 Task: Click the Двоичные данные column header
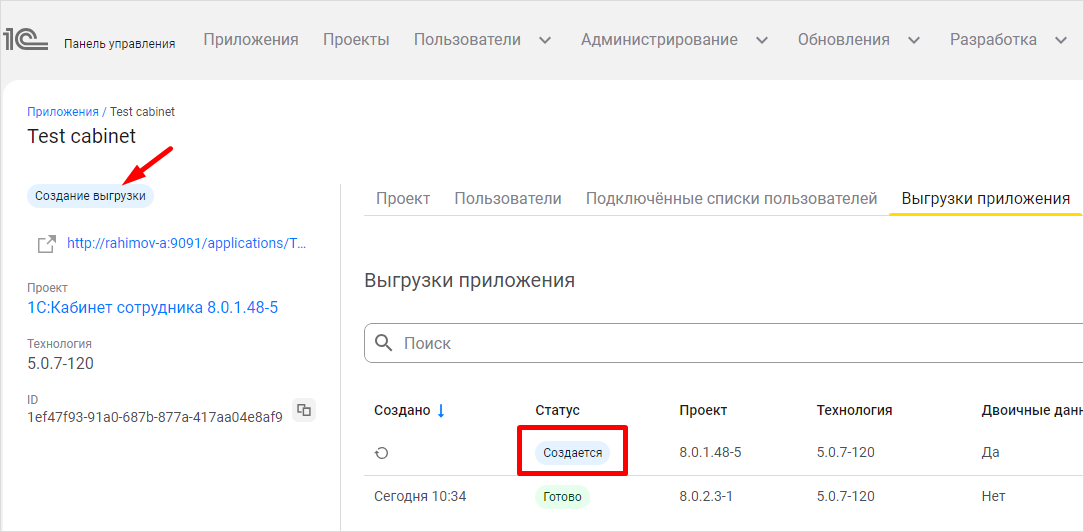pyautogui.click(x=1032, y=410)
